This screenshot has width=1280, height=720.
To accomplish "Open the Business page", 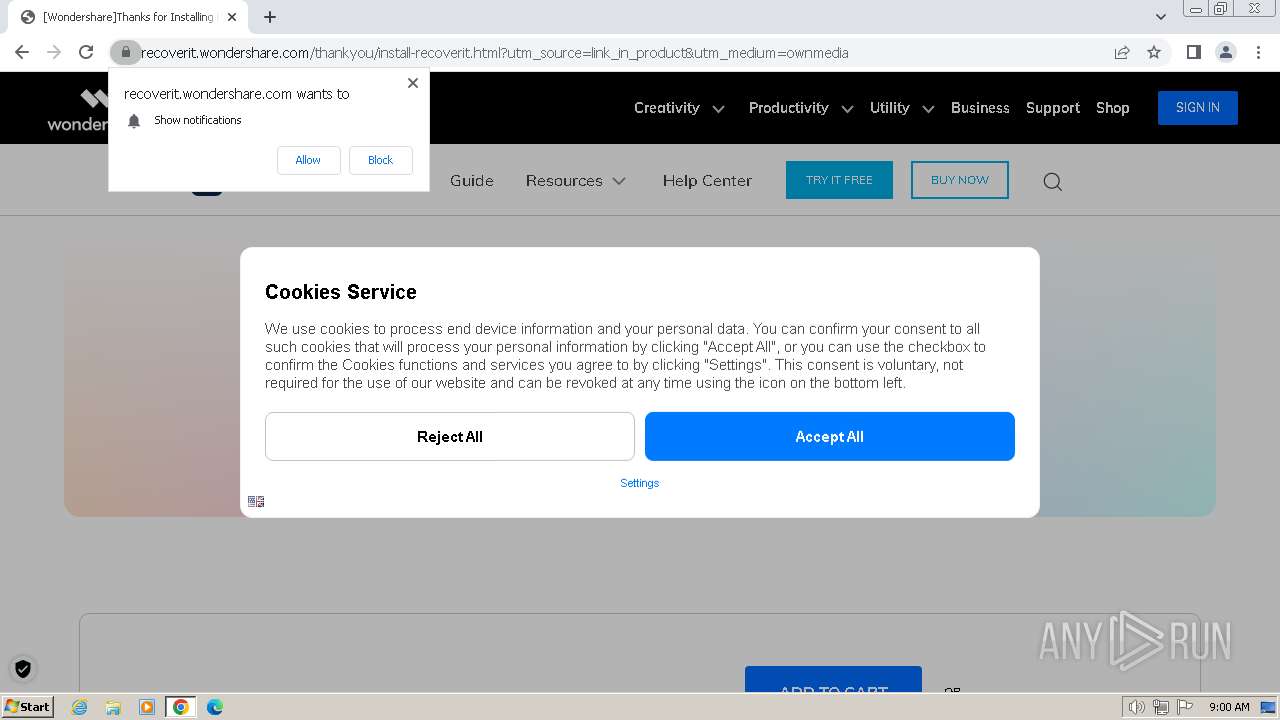I will (x=980, y=108).
